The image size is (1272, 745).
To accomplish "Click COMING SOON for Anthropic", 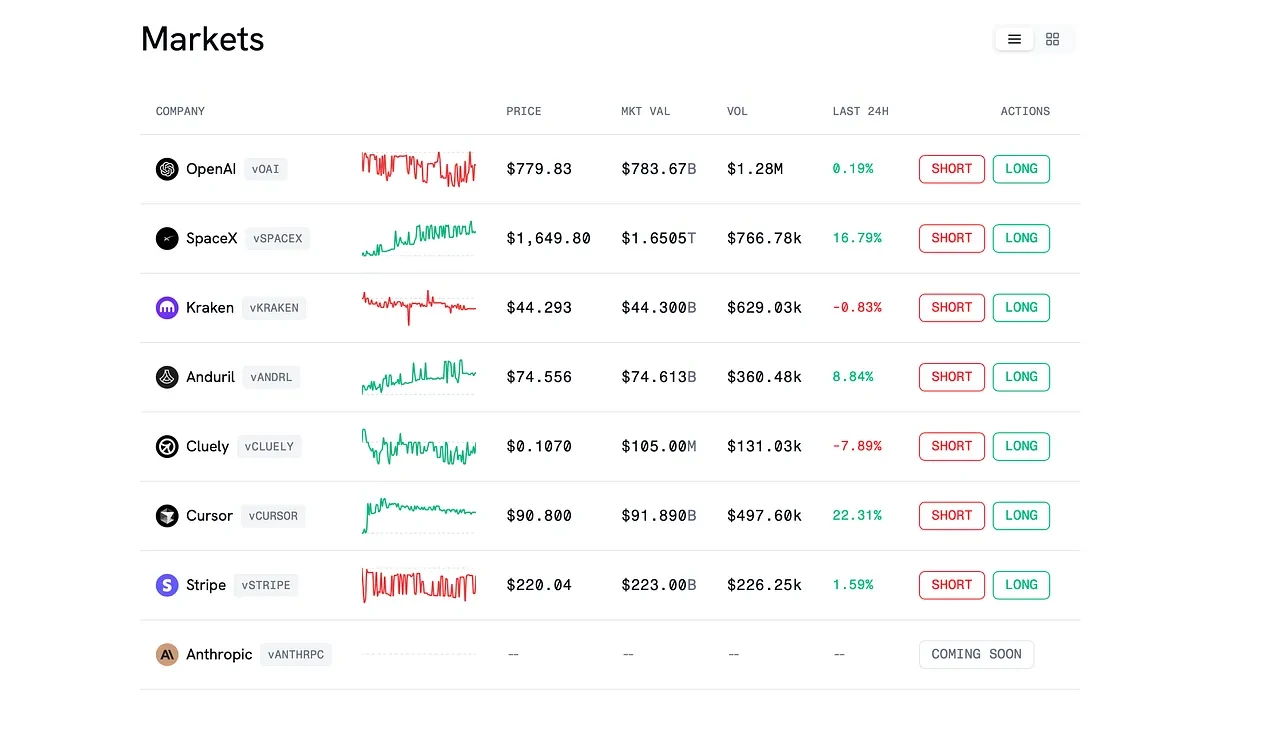I will click(x=976, y=654).
